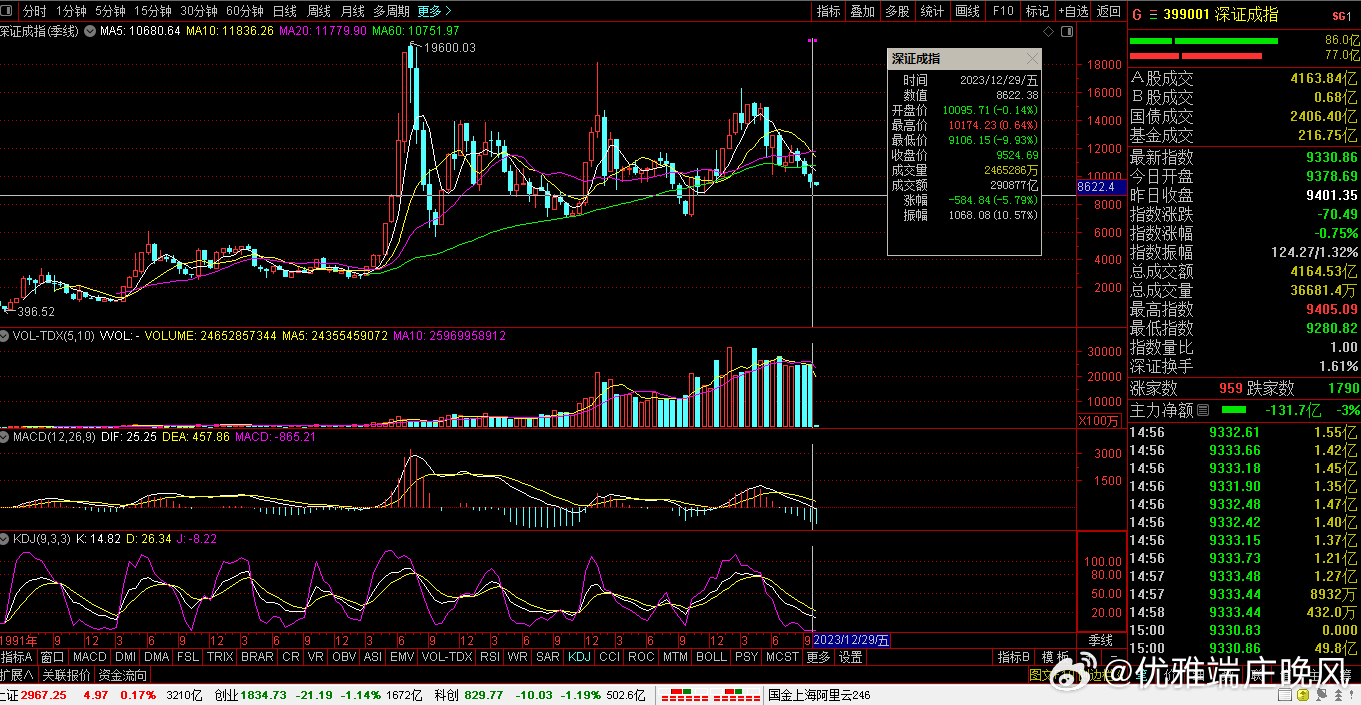This screenshot has height=705, width=1361.
Task: Switch indicator to BRAR
Action: (x=257, y=657)
